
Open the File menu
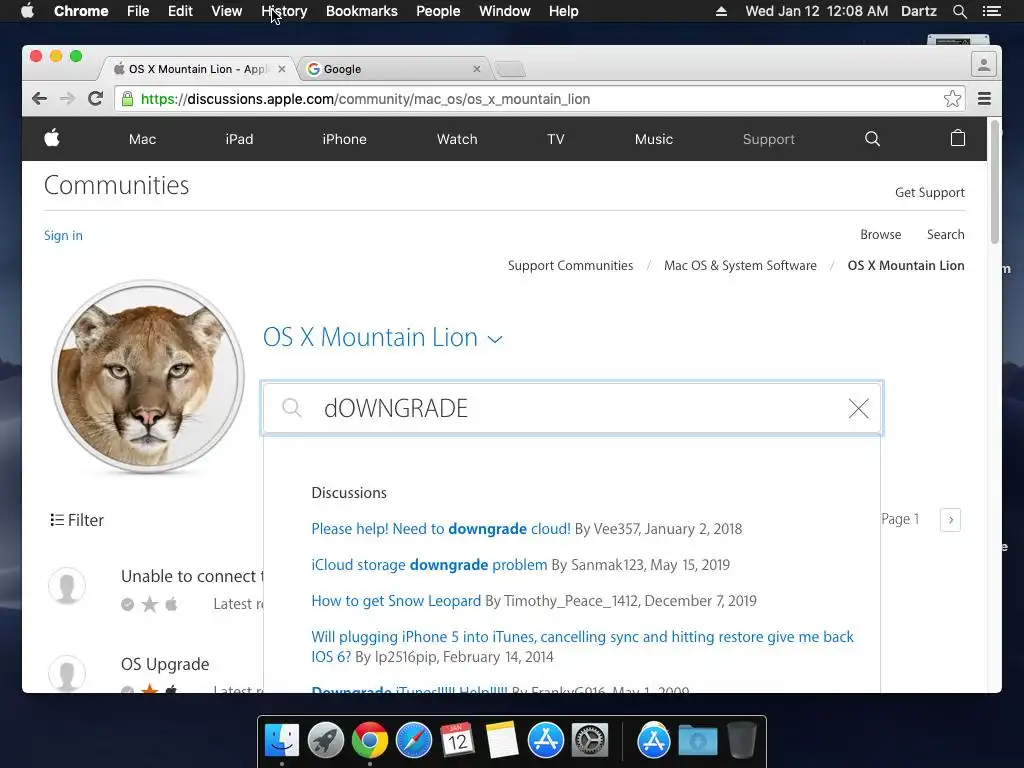(x=138, y=11)
